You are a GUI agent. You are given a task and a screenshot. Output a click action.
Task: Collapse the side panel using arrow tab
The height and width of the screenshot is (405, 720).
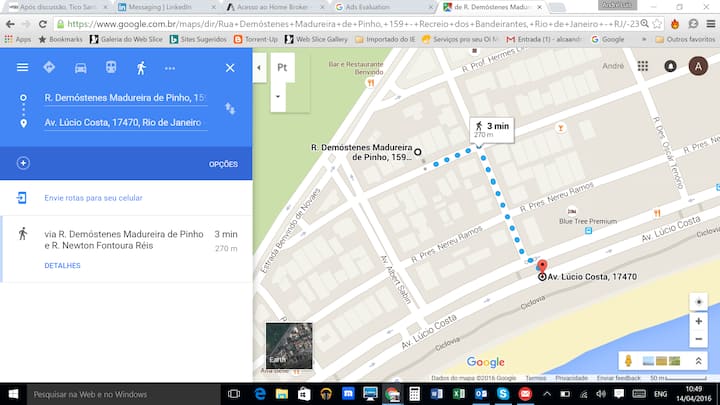[259, 68]
